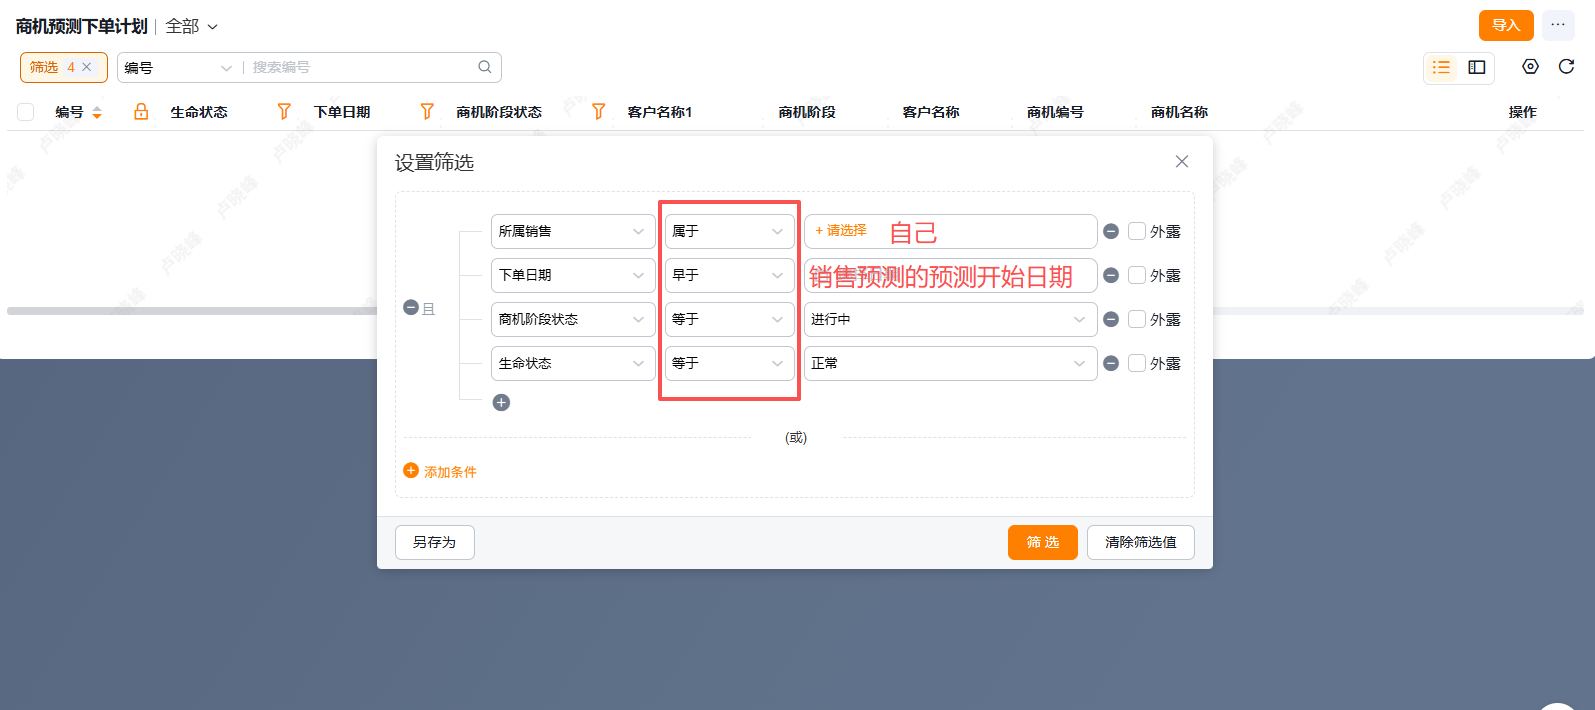Click the 清除筛选值 button

1140,542
